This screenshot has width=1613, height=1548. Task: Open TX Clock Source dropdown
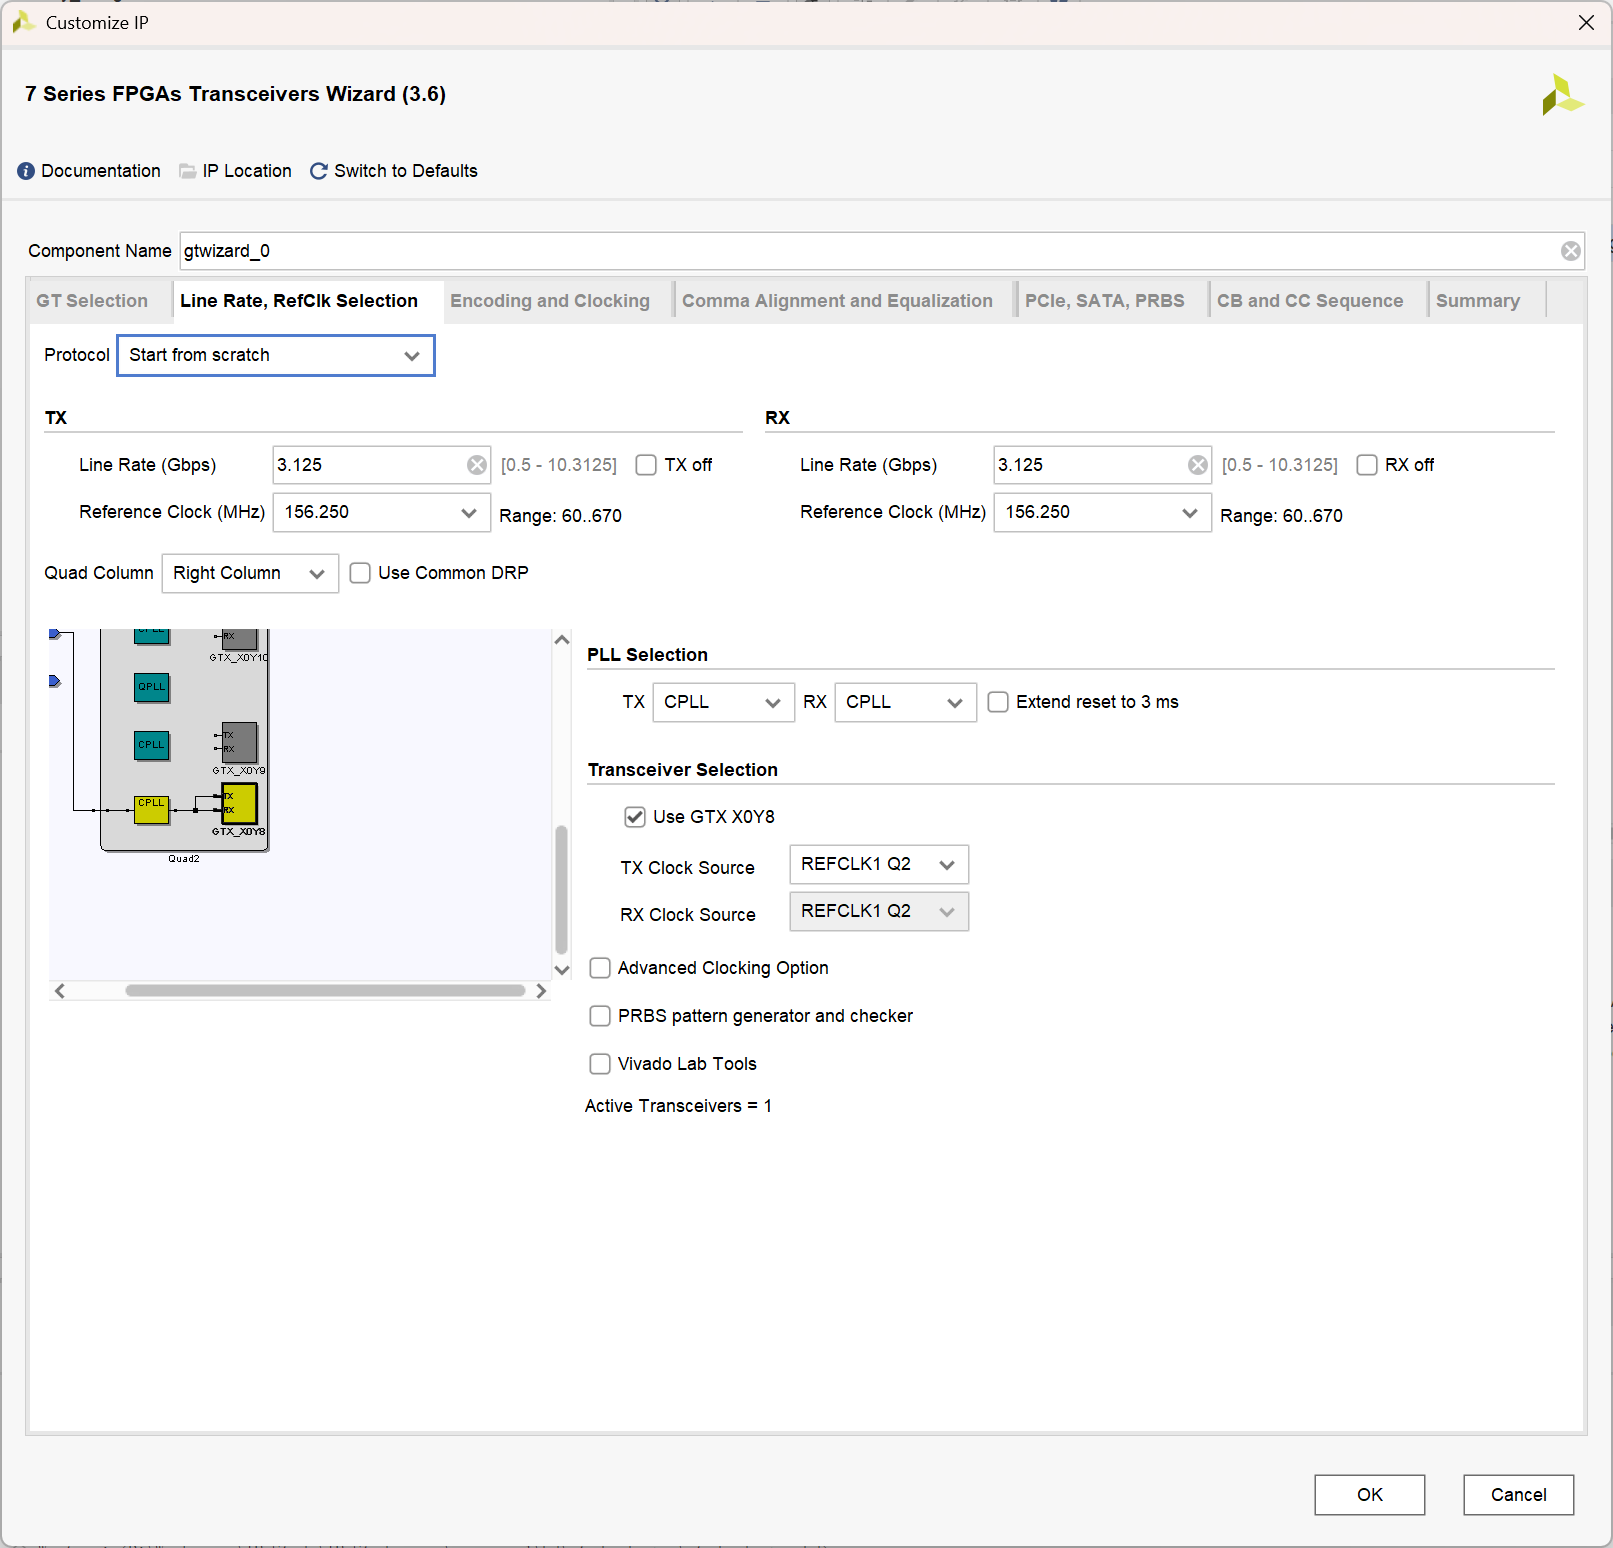[x=879, y=865]
